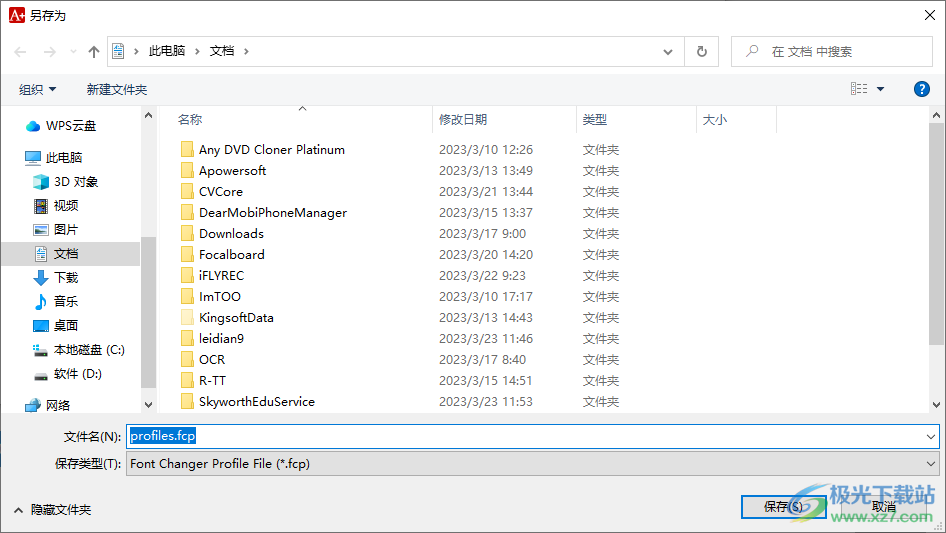Click the 文件名 input field
The width and height of the screenshot is (946, 533).
pos(525,436)
